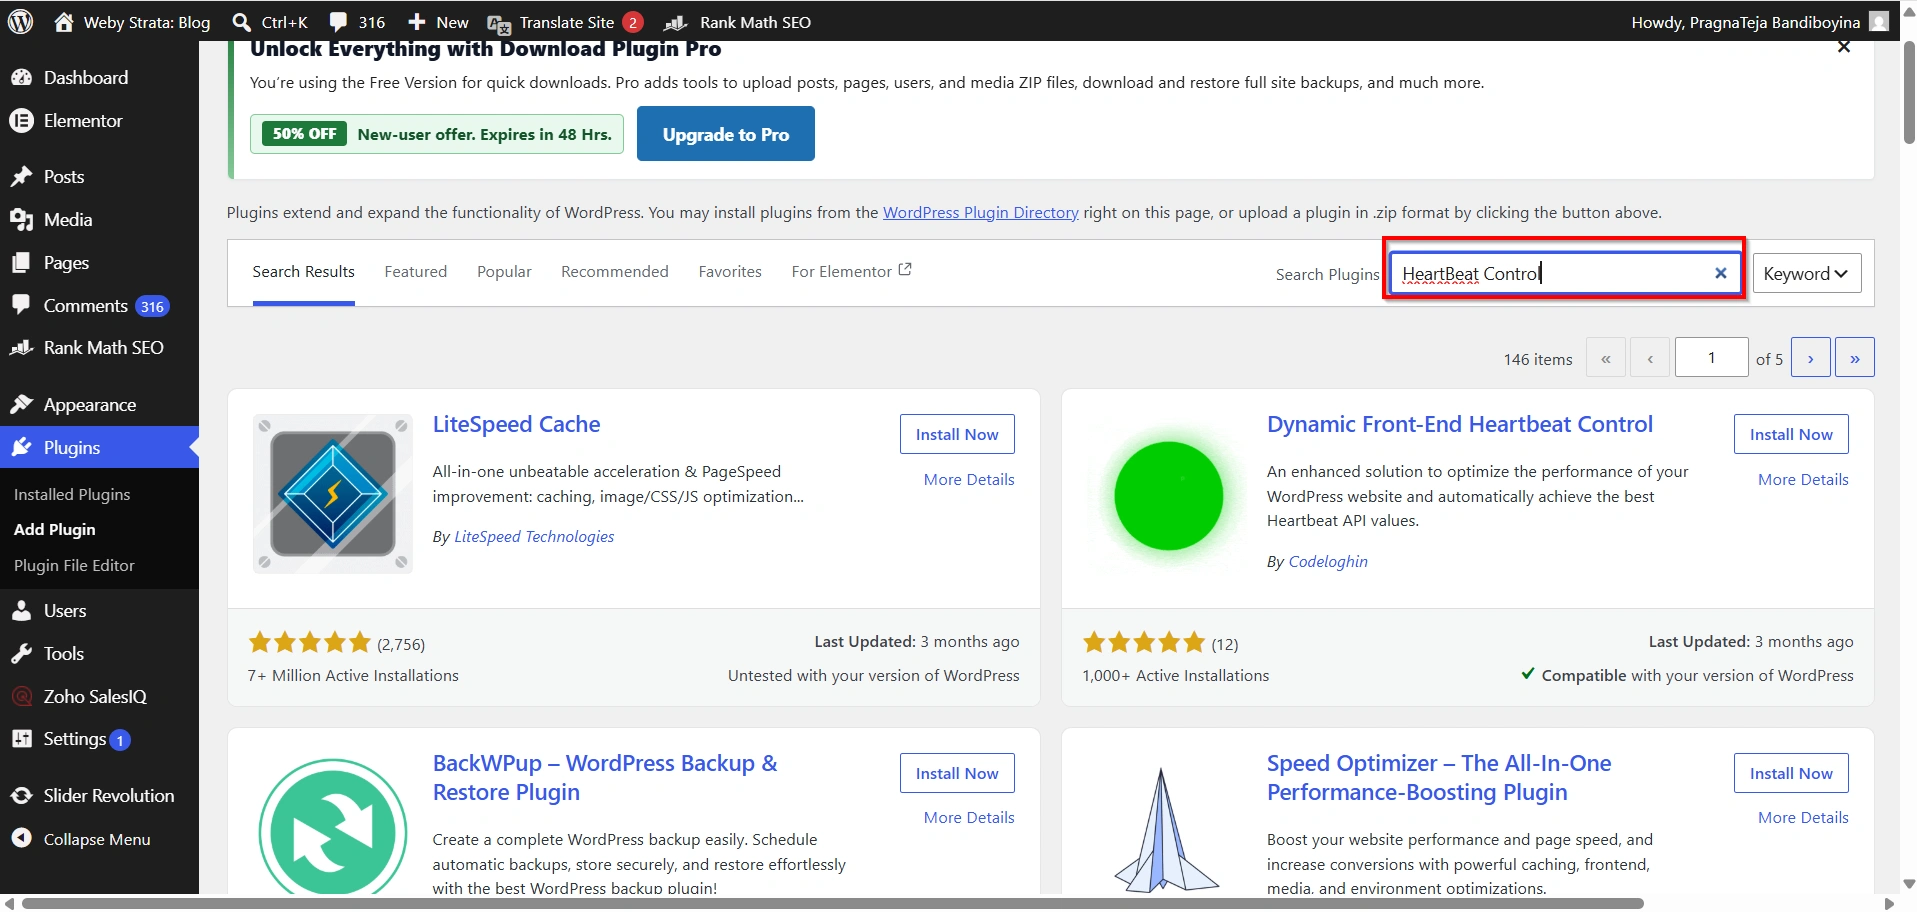View More Details for Speed Optimizer
The image size is (1917, 912).
coord(1802,817)
